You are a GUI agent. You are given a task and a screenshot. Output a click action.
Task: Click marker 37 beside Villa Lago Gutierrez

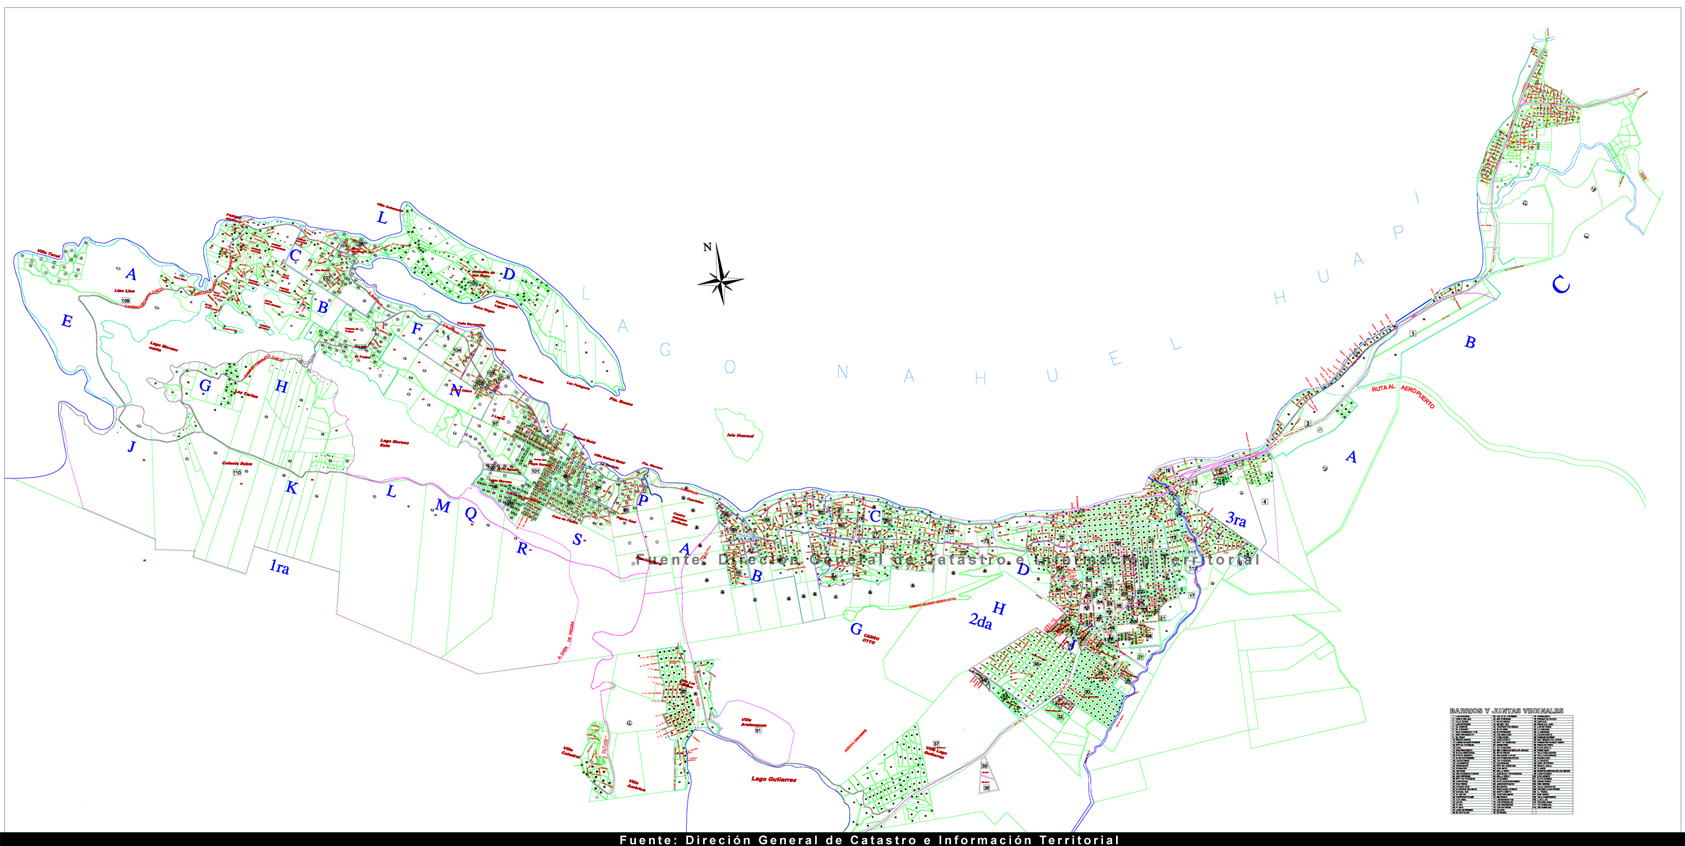[x=936, y=744]
